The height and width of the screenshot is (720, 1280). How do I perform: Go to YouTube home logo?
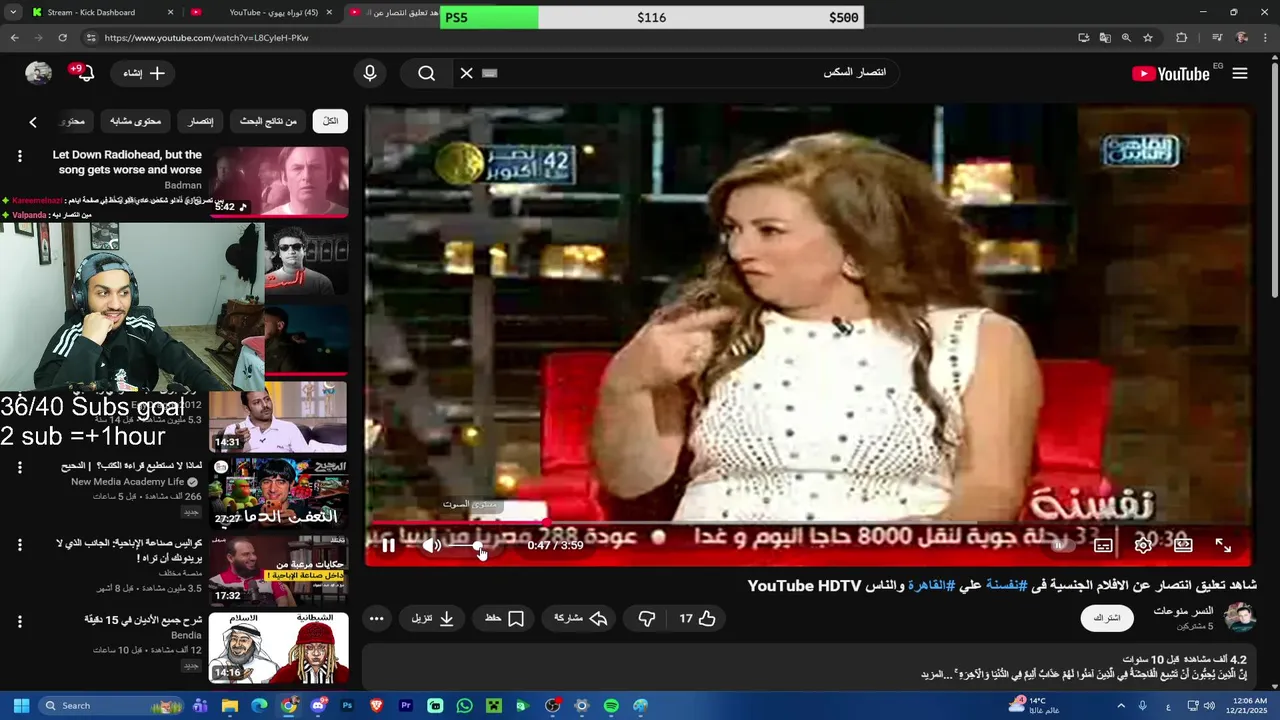(x=1171, y=73)
